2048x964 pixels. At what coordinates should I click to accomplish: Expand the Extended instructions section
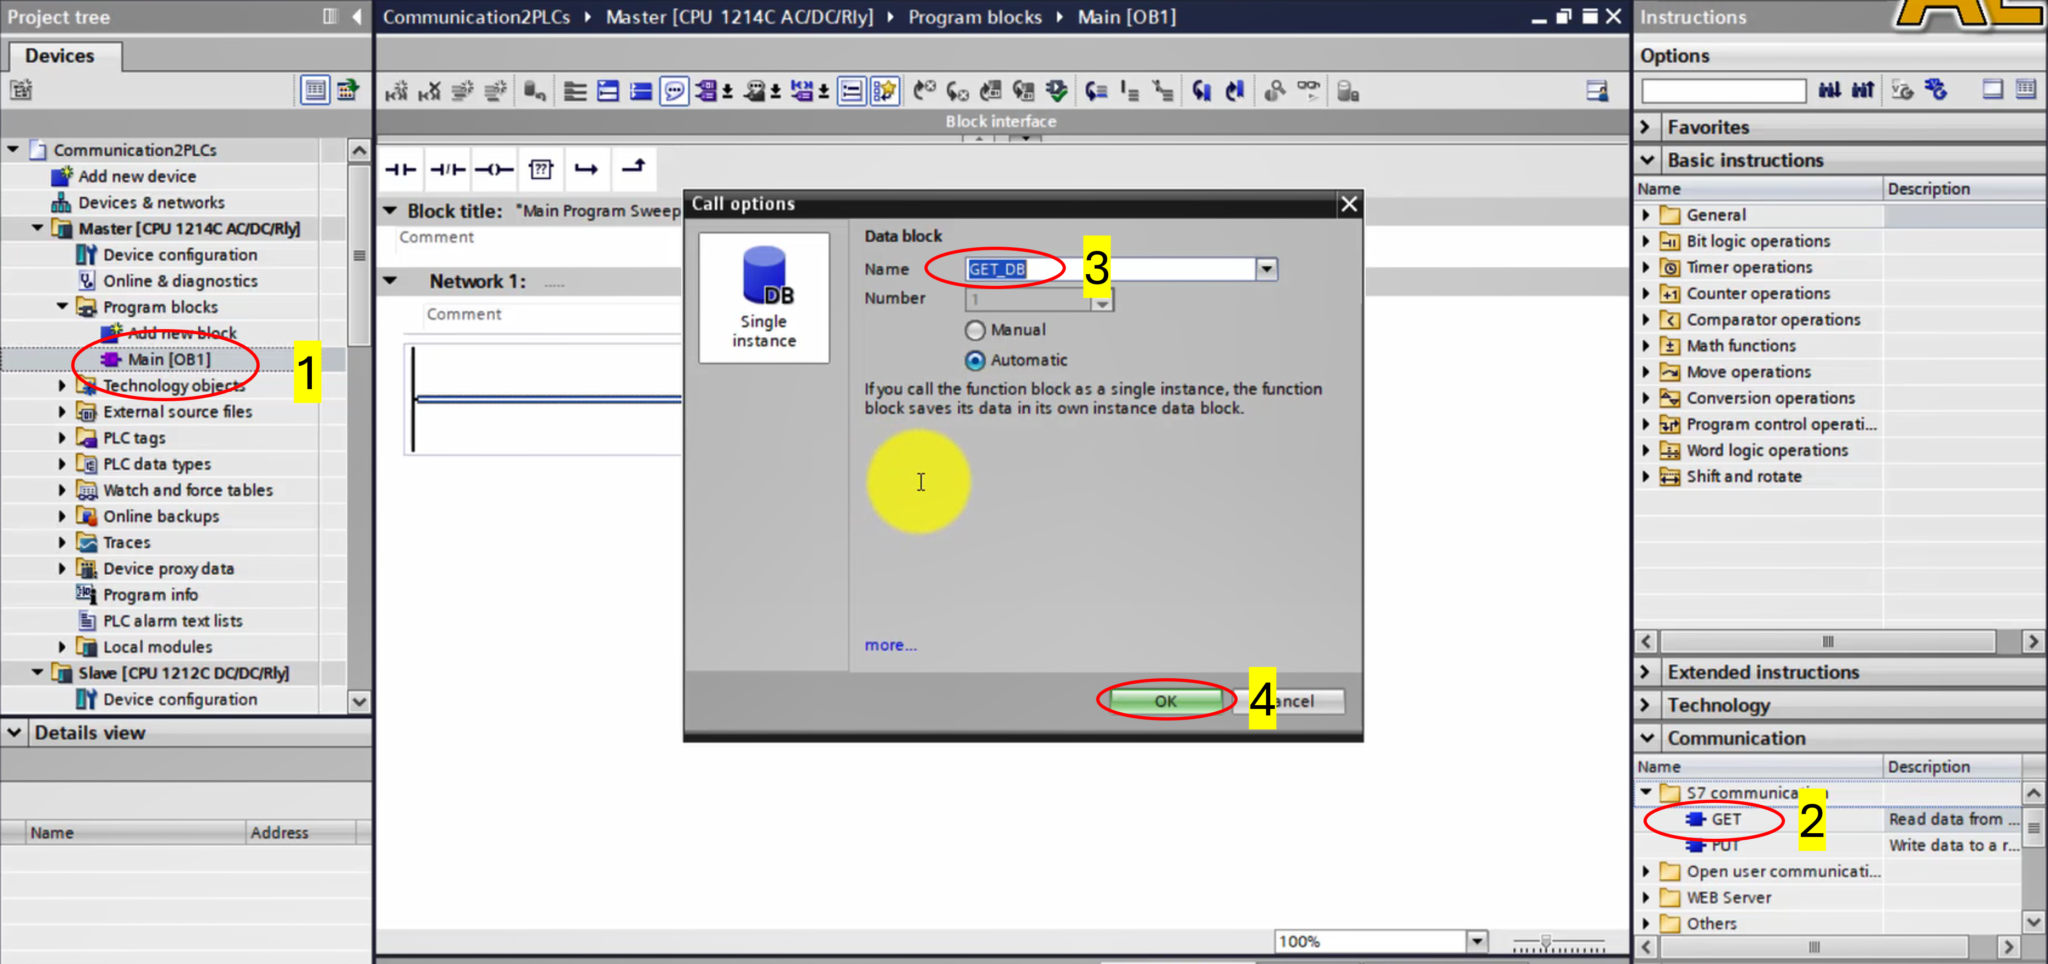(x=1646, y=671)
